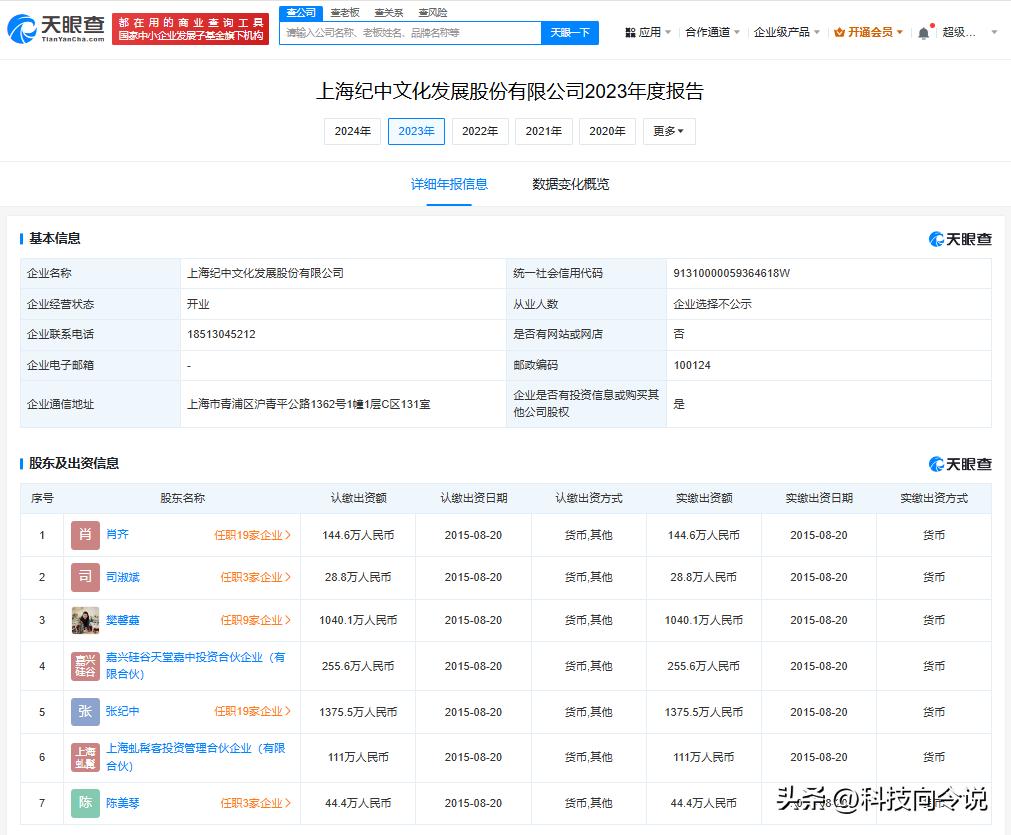Open shareholder link 陈美琴

pos(123,803)
